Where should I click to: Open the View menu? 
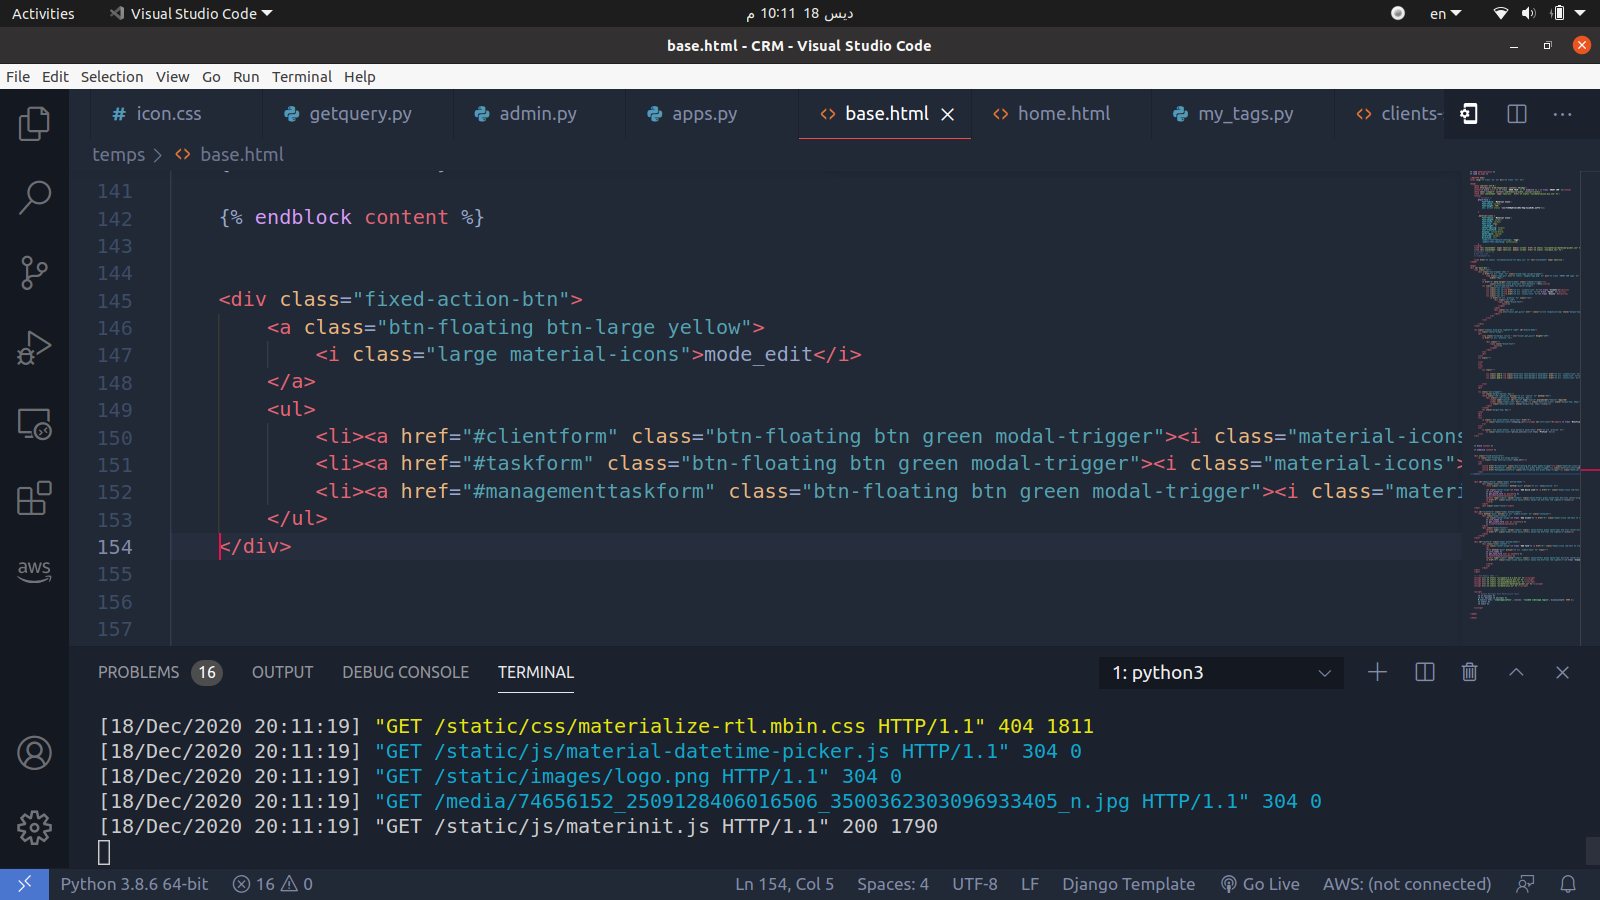(x=172, y=77)
